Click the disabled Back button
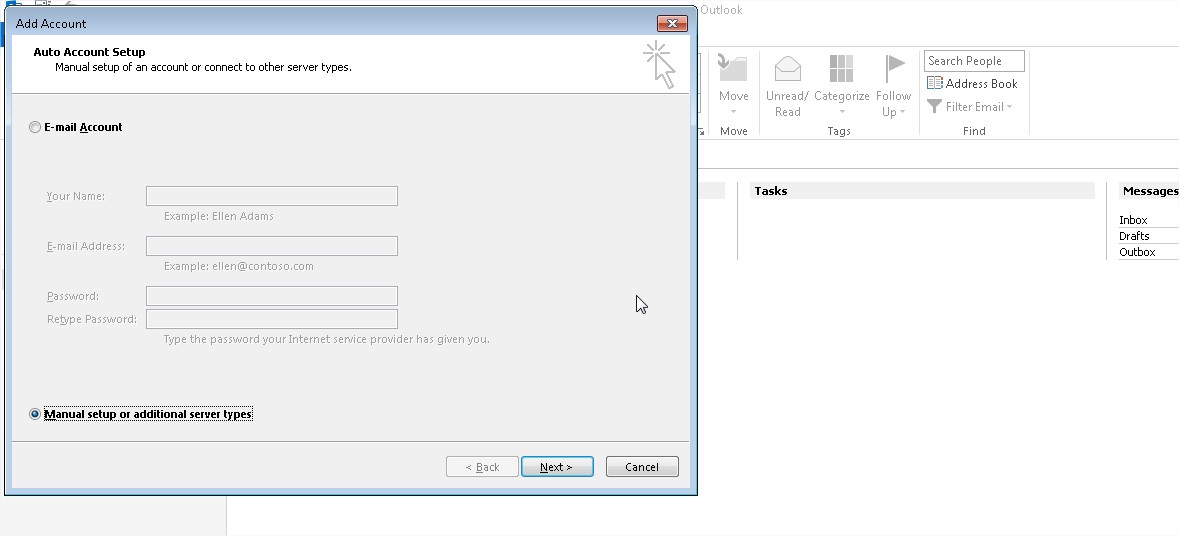The width and height of the screenshot is (1179, 536). (x=482, y=467)
